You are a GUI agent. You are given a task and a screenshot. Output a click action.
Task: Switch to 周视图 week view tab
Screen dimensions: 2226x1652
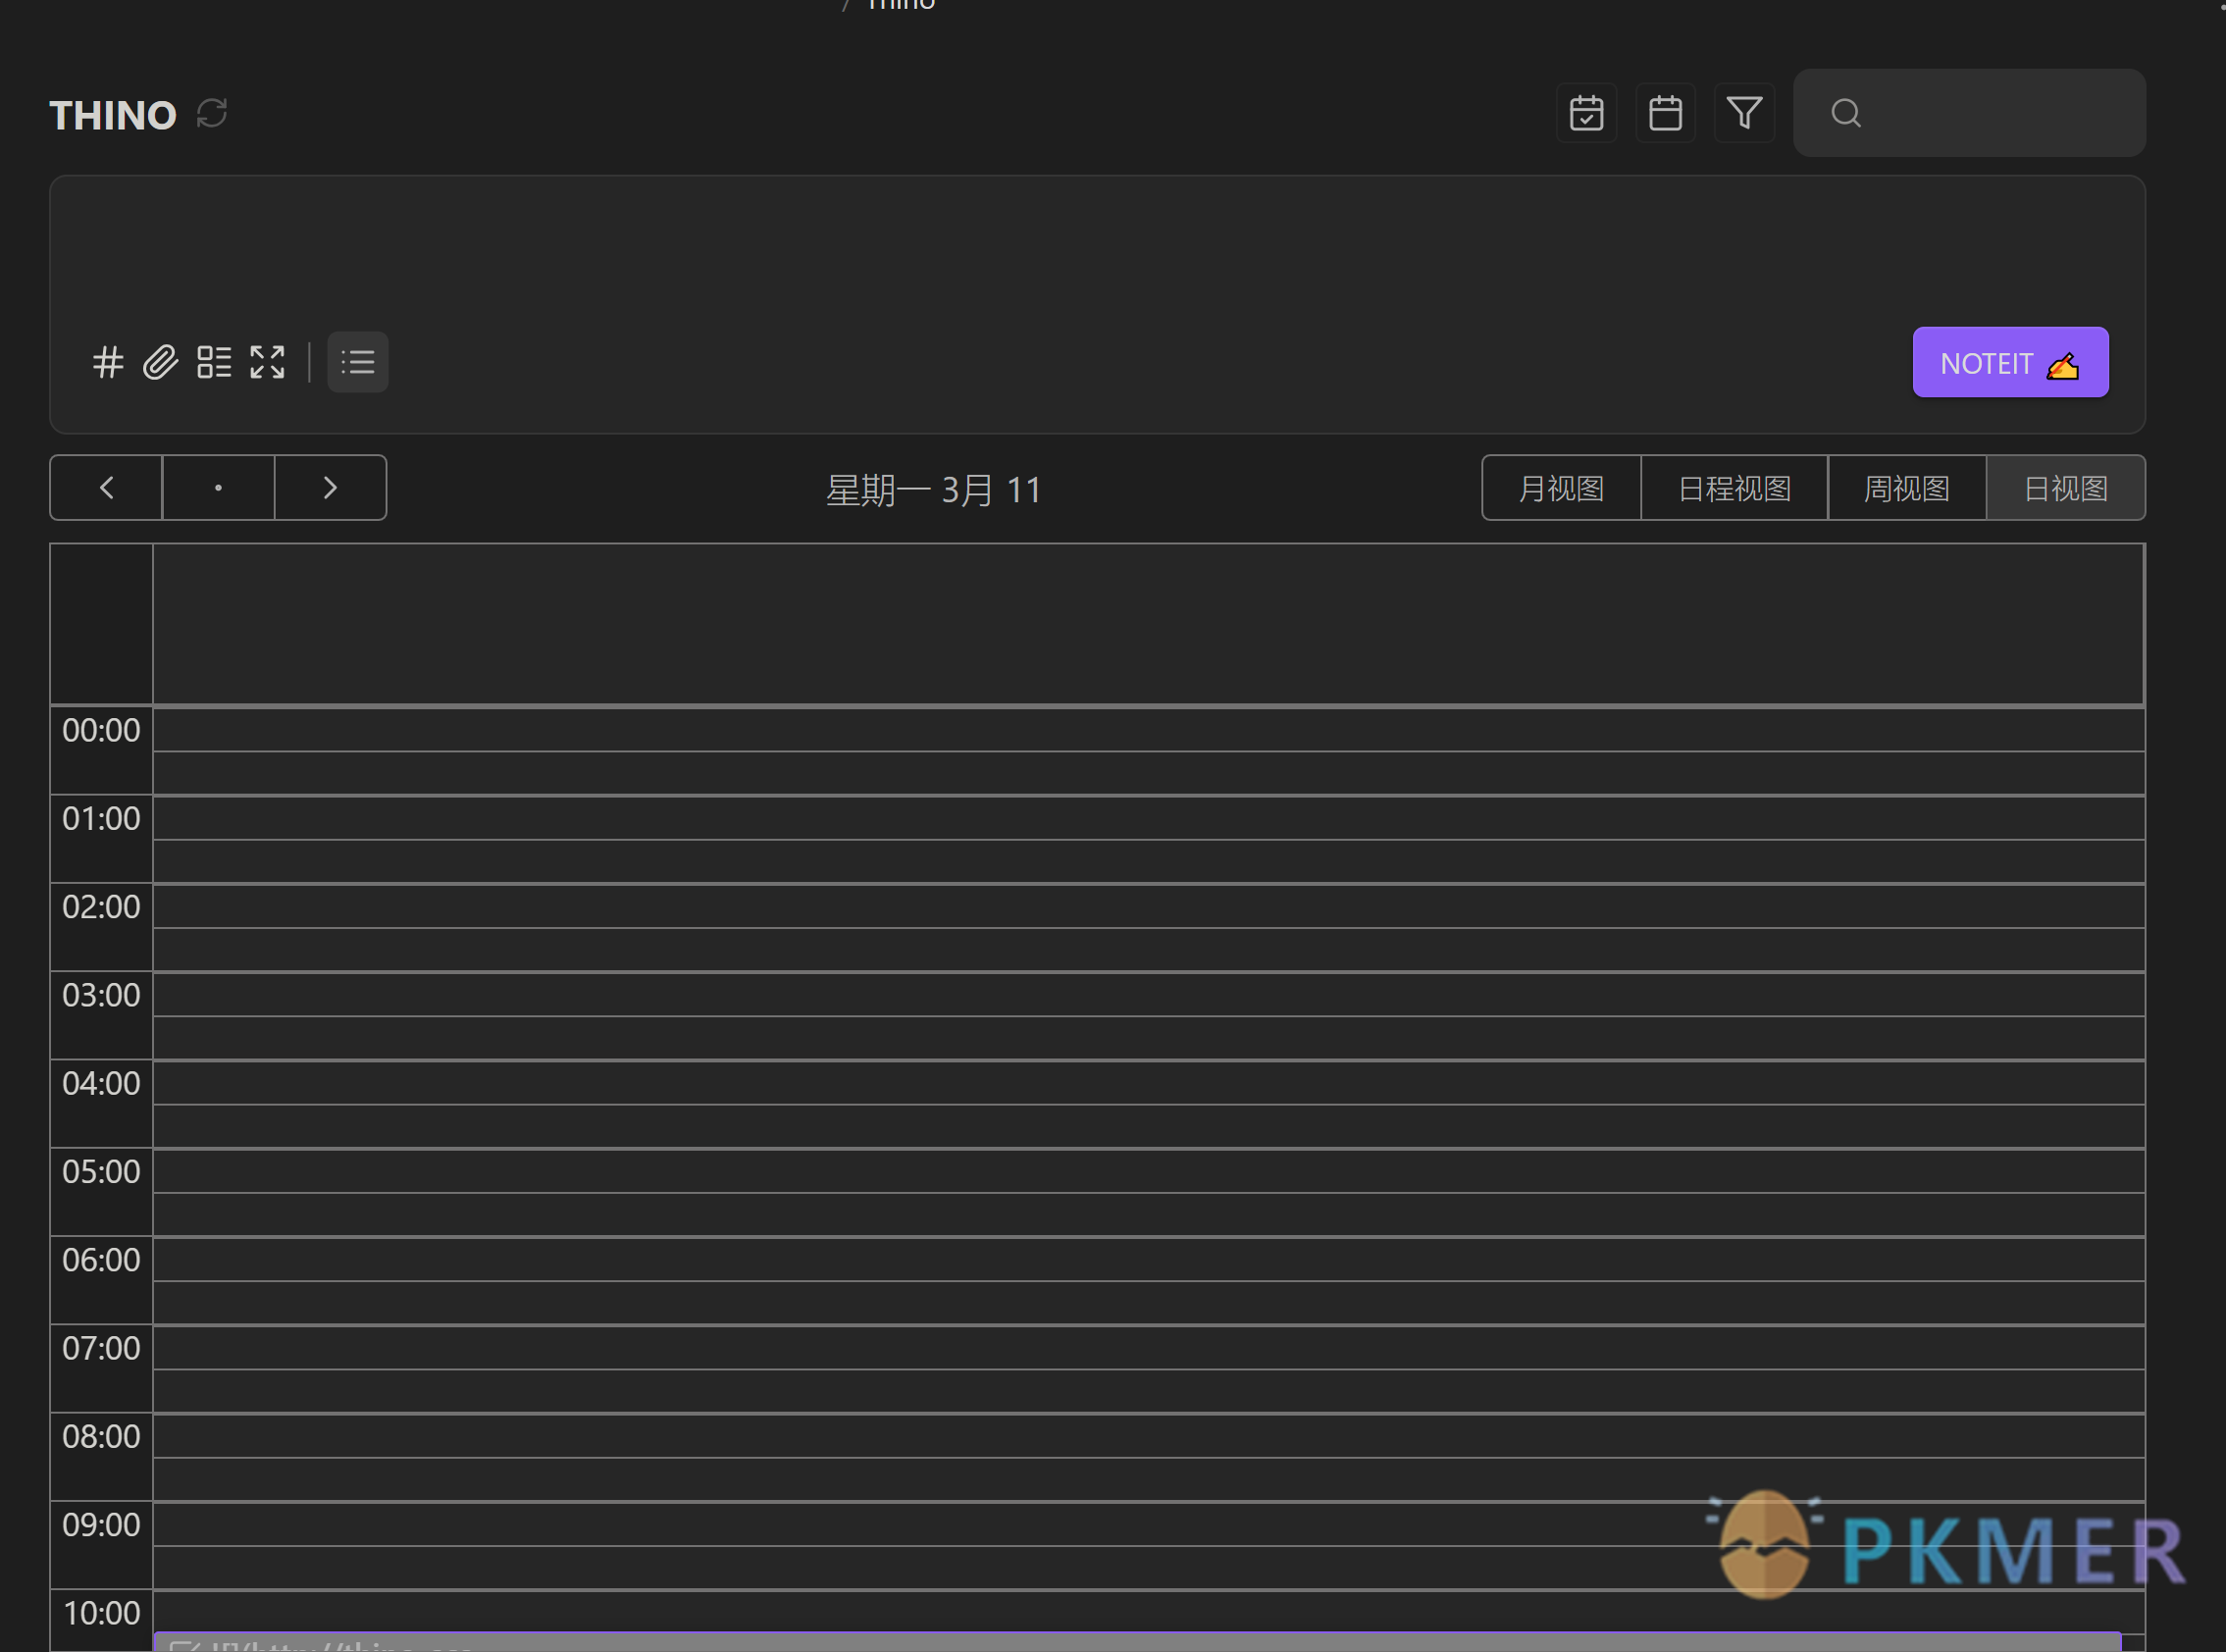[x=1907, y=488]
